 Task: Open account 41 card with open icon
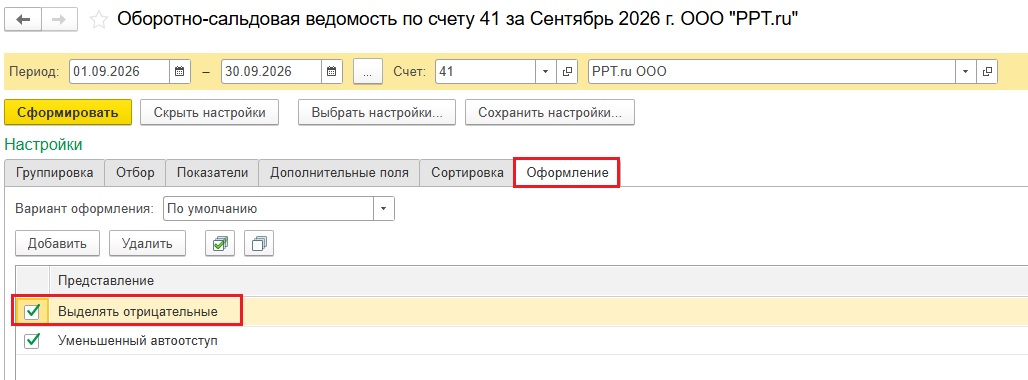point(566,71)
